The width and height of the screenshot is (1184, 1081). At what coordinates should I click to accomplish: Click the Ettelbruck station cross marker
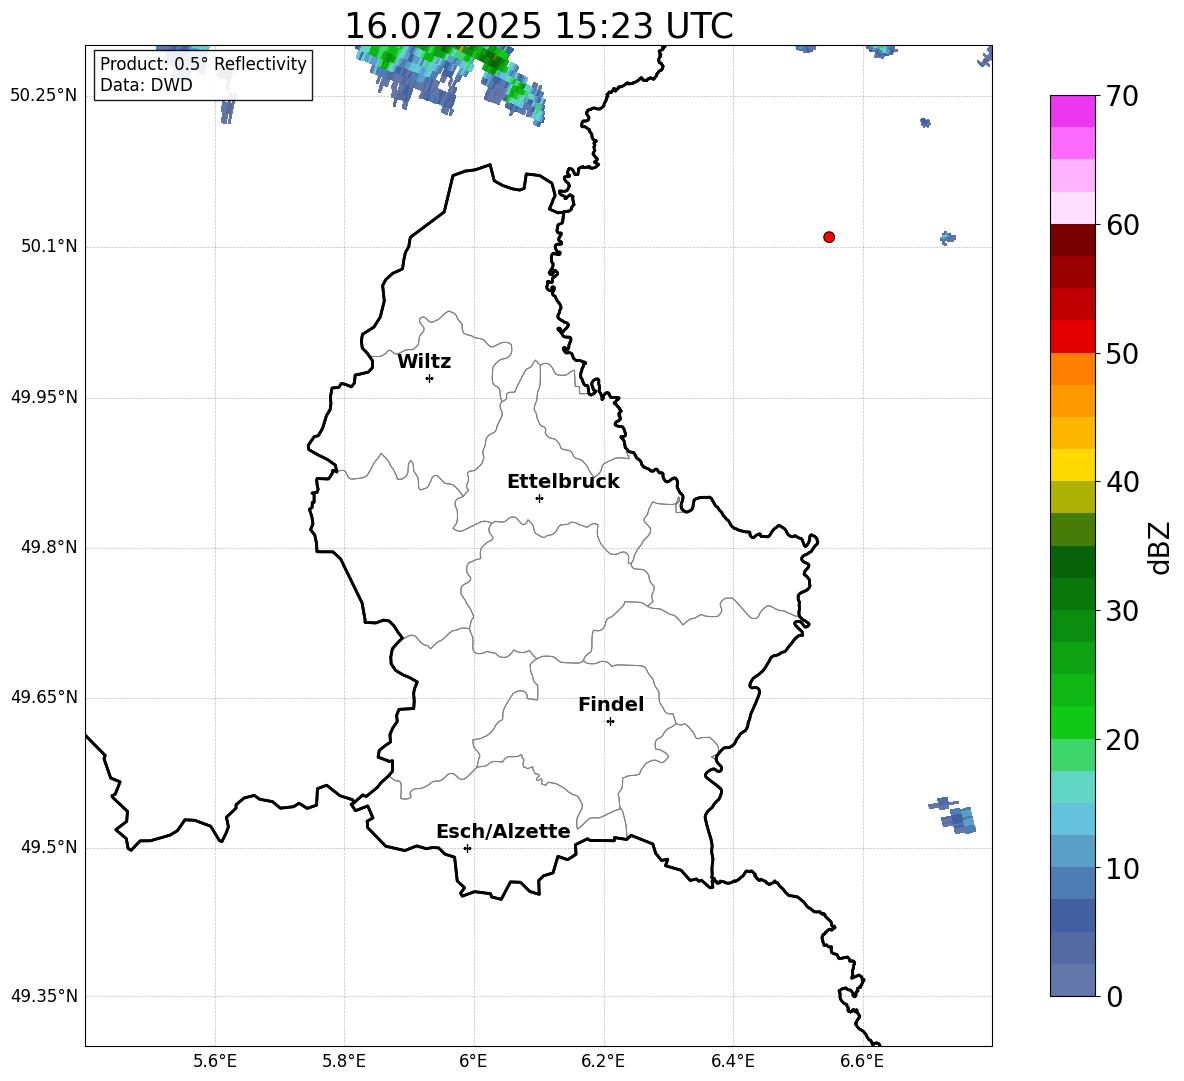tap(539, 498)
